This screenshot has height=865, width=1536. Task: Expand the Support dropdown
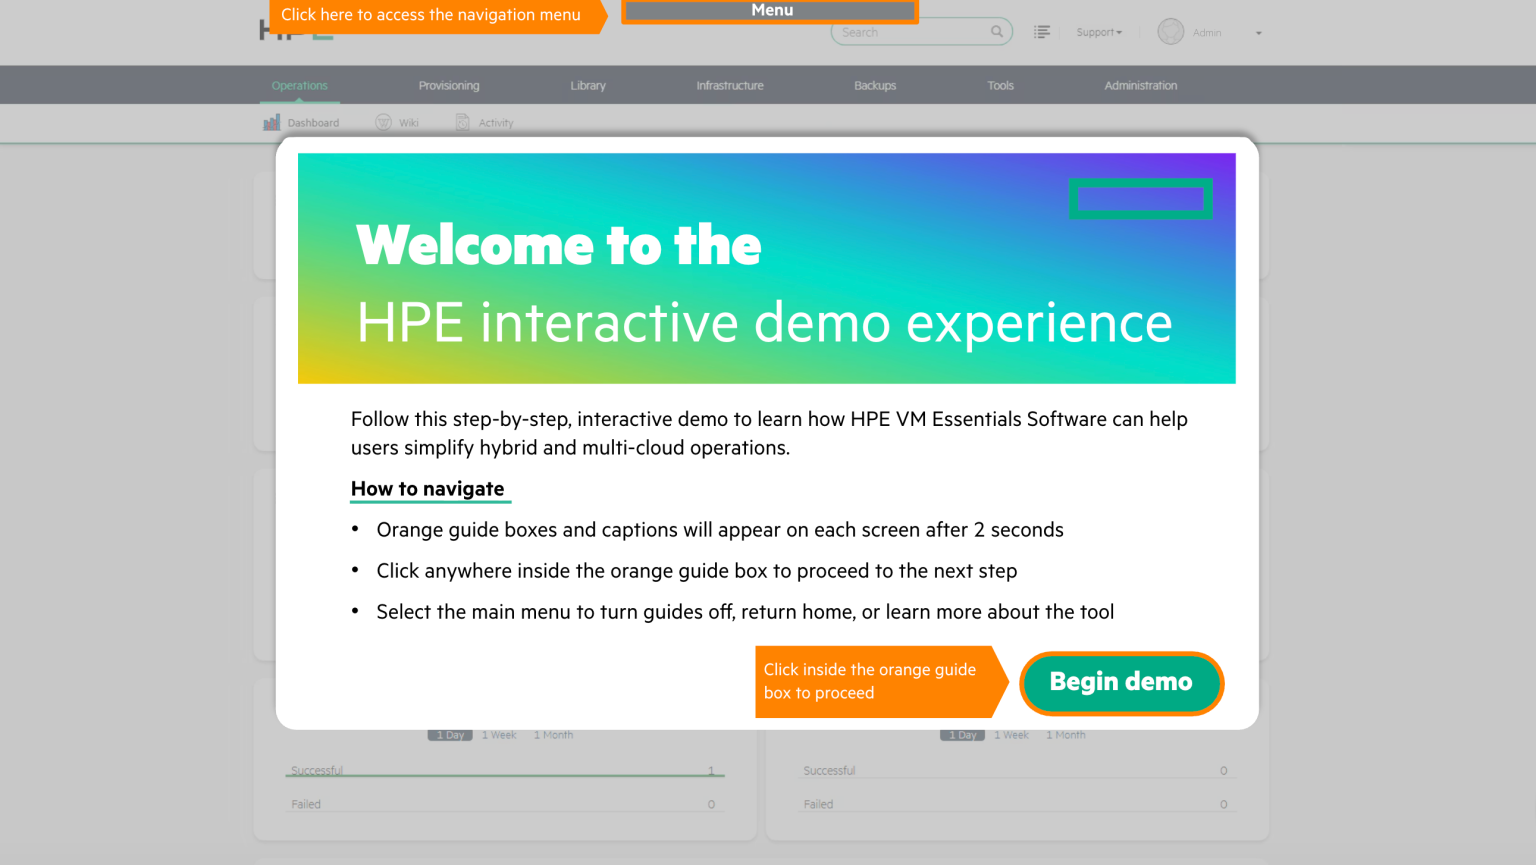pyautogui.click(x=1098, y=32)
